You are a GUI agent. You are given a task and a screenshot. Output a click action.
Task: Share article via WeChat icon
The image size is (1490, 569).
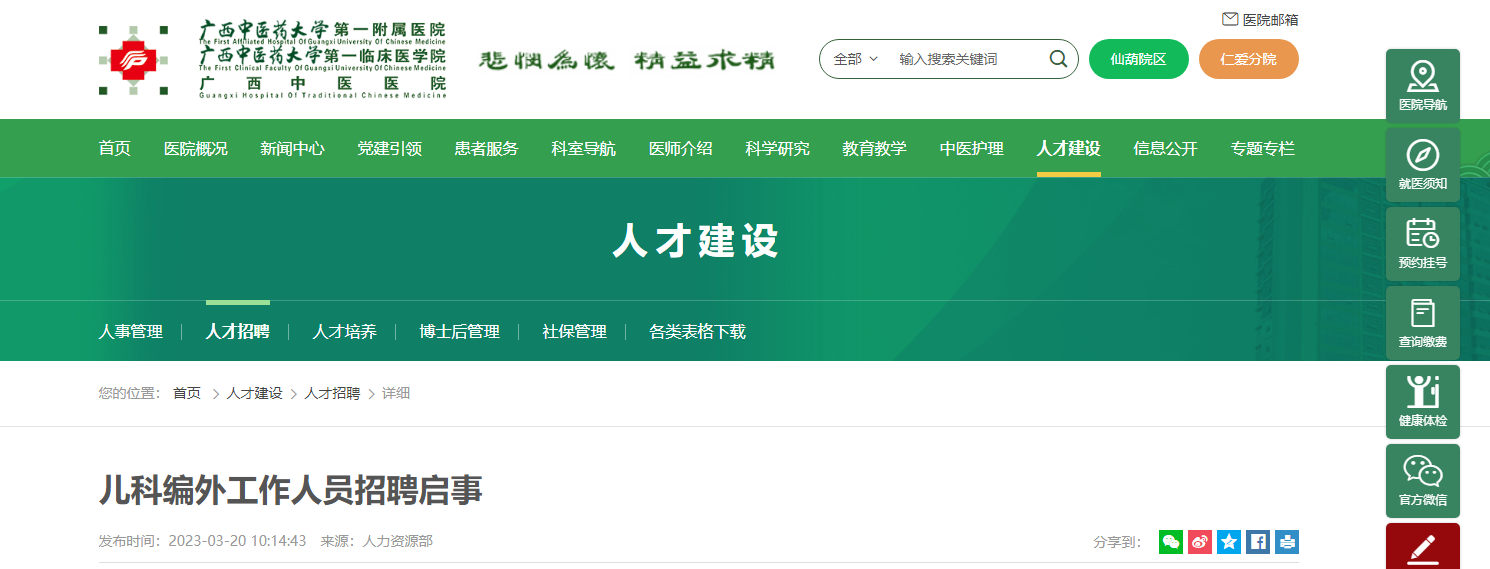(x=1171, y=542)
